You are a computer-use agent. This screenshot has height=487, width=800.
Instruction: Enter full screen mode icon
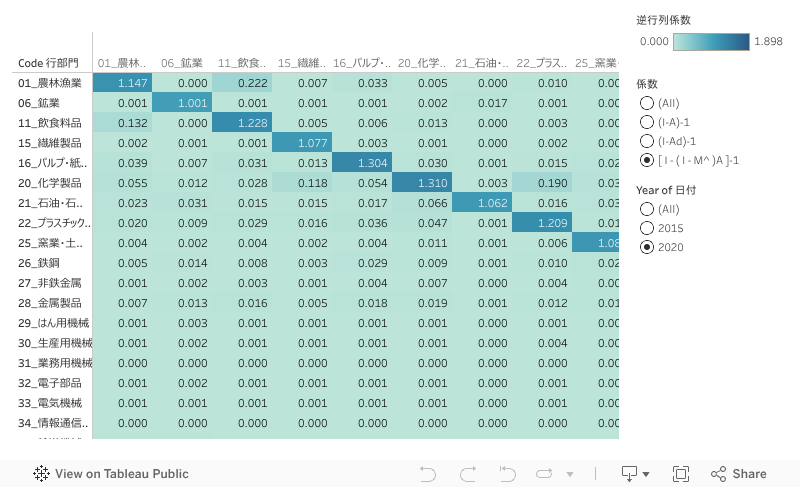681,474
